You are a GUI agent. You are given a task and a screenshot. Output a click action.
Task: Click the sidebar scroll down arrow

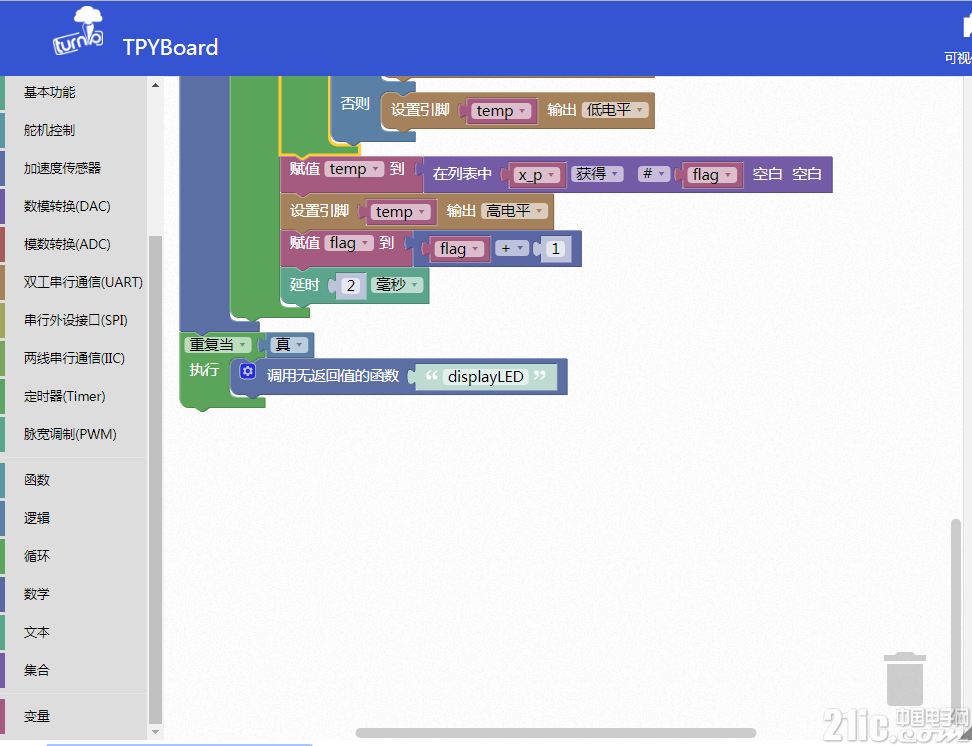coord(155,732)
